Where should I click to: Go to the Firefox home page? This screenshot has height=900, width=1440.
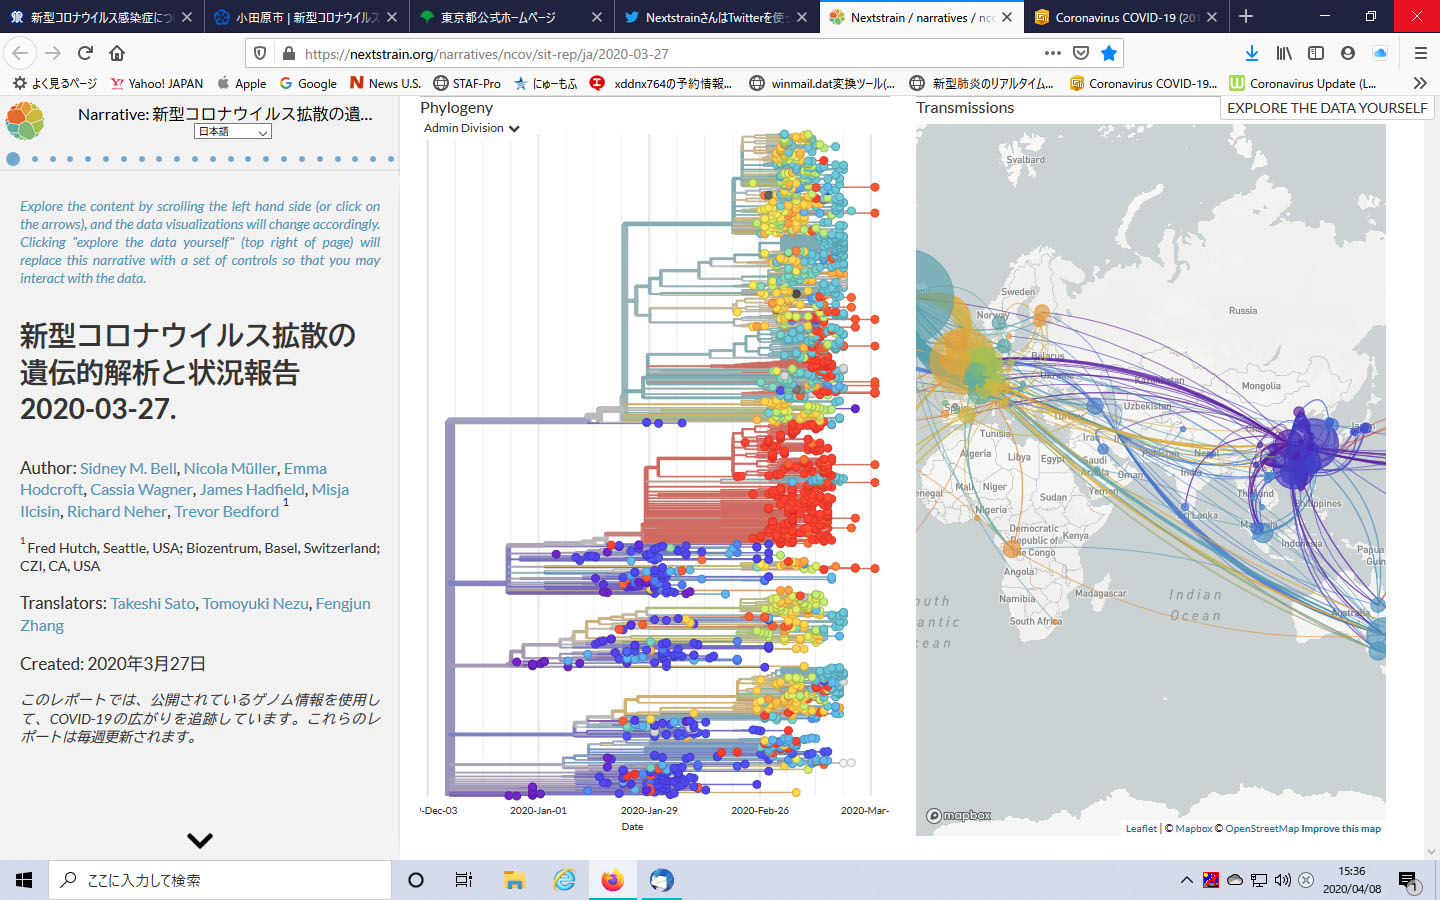coord(117,53)
